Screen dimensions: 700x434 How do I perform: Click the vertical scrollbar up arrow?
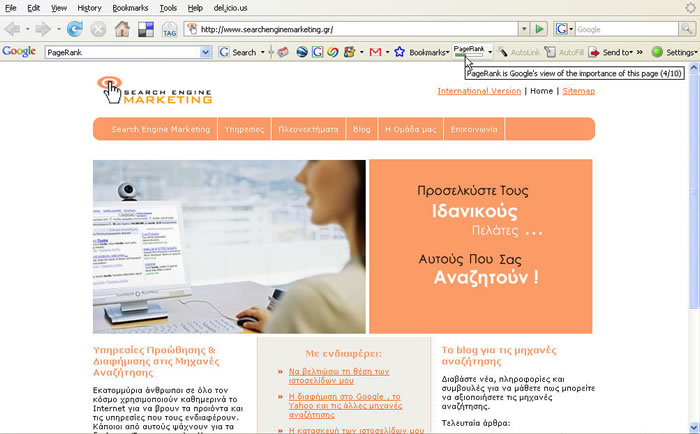(694, 68)
